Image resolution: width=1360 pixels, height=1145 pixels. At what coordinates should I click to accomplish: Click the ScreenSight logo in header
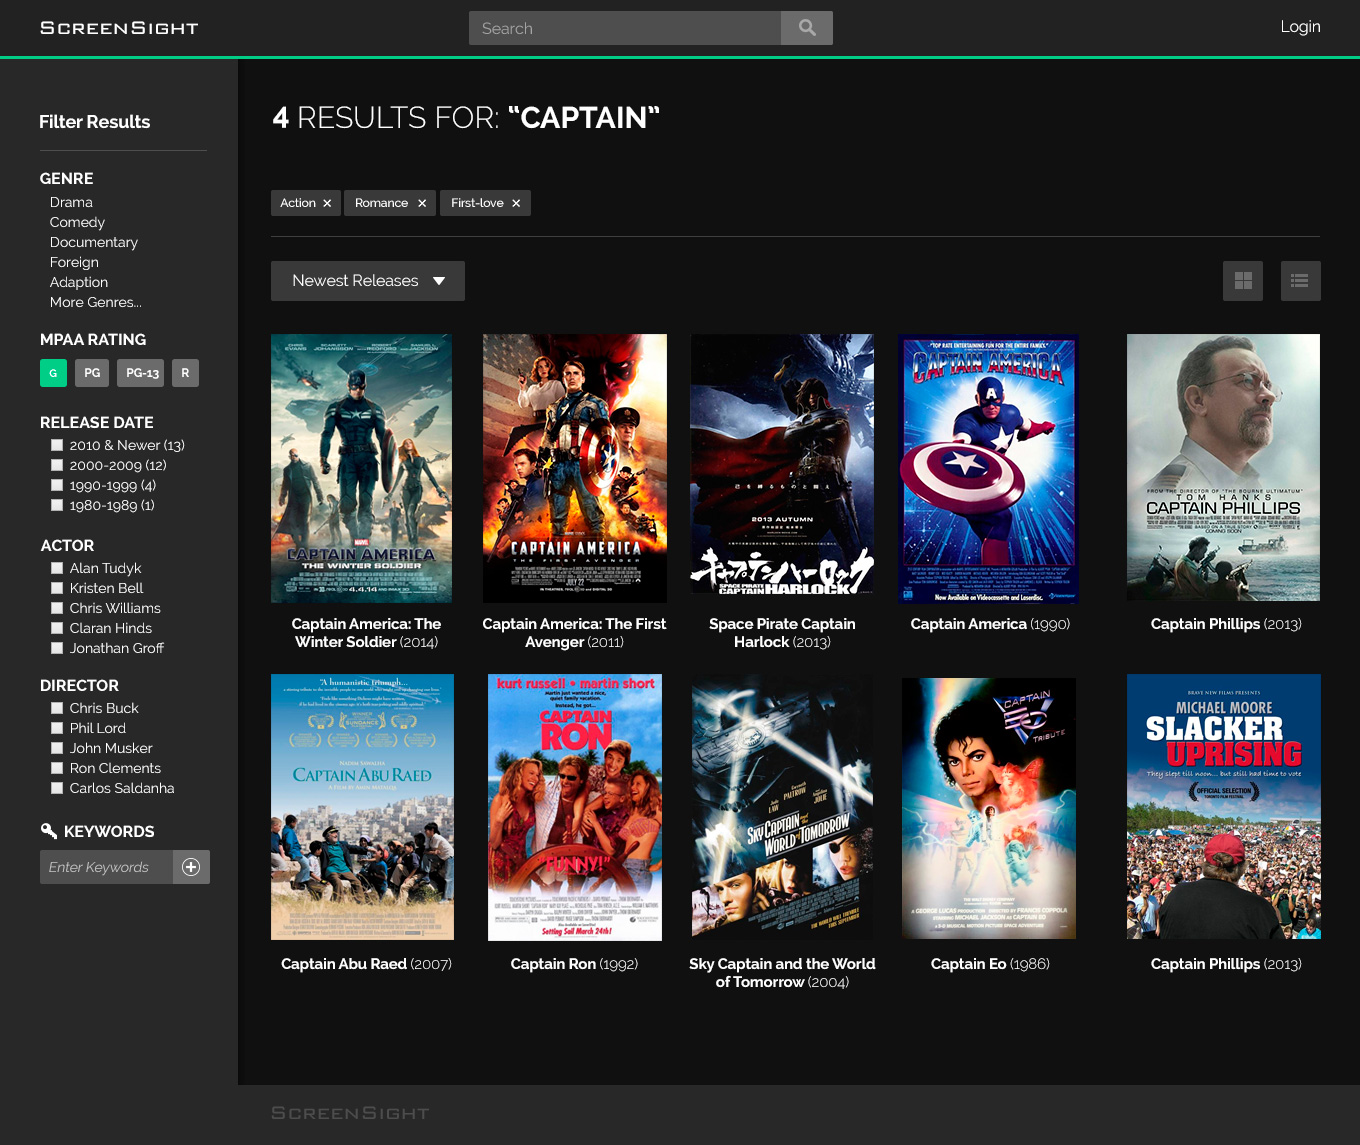[119, 28]
